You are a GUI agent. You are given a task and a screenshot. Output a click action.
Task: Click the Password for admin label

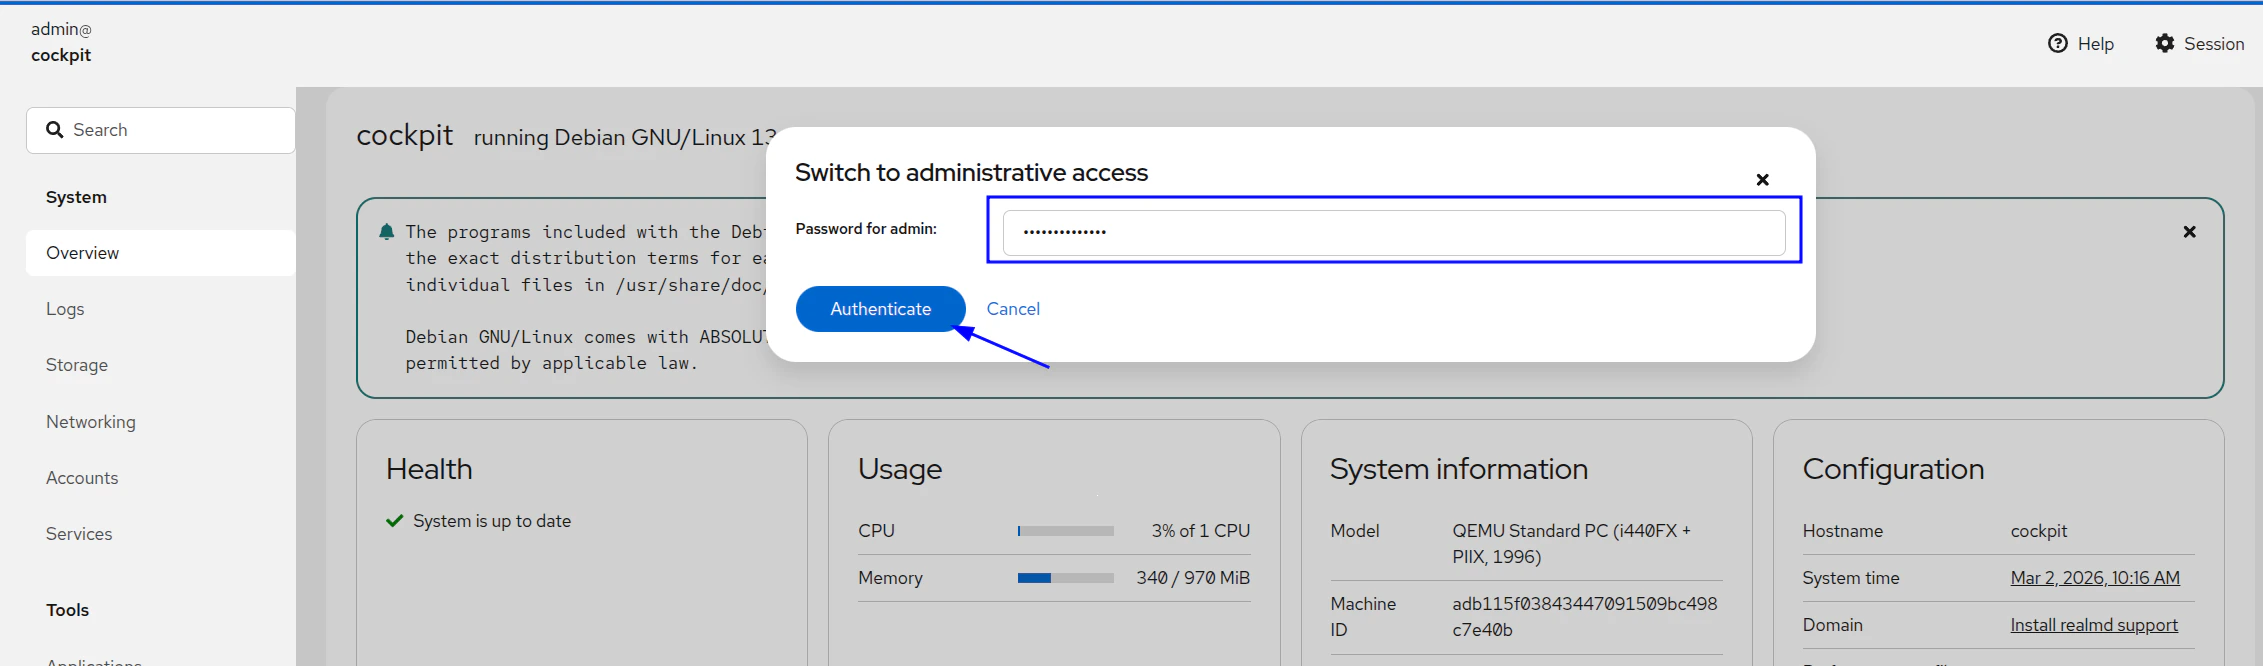coord(866,229)
